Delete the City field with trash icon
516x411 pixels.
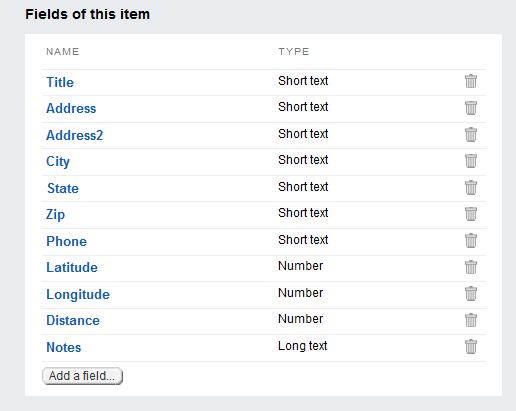(x=471, y=161)
